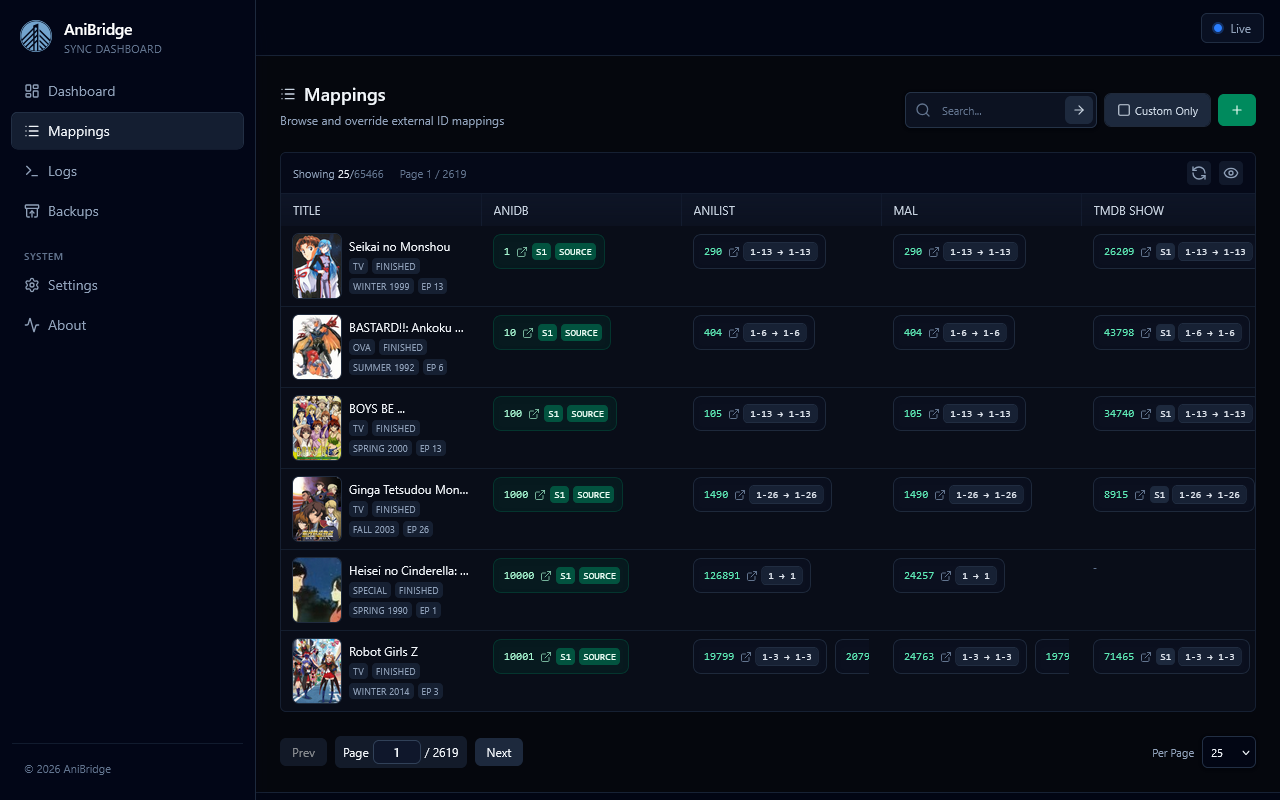Click the terminal icon next to Logs
Viewport: 1280px width, 800px height.
(30, 171)
